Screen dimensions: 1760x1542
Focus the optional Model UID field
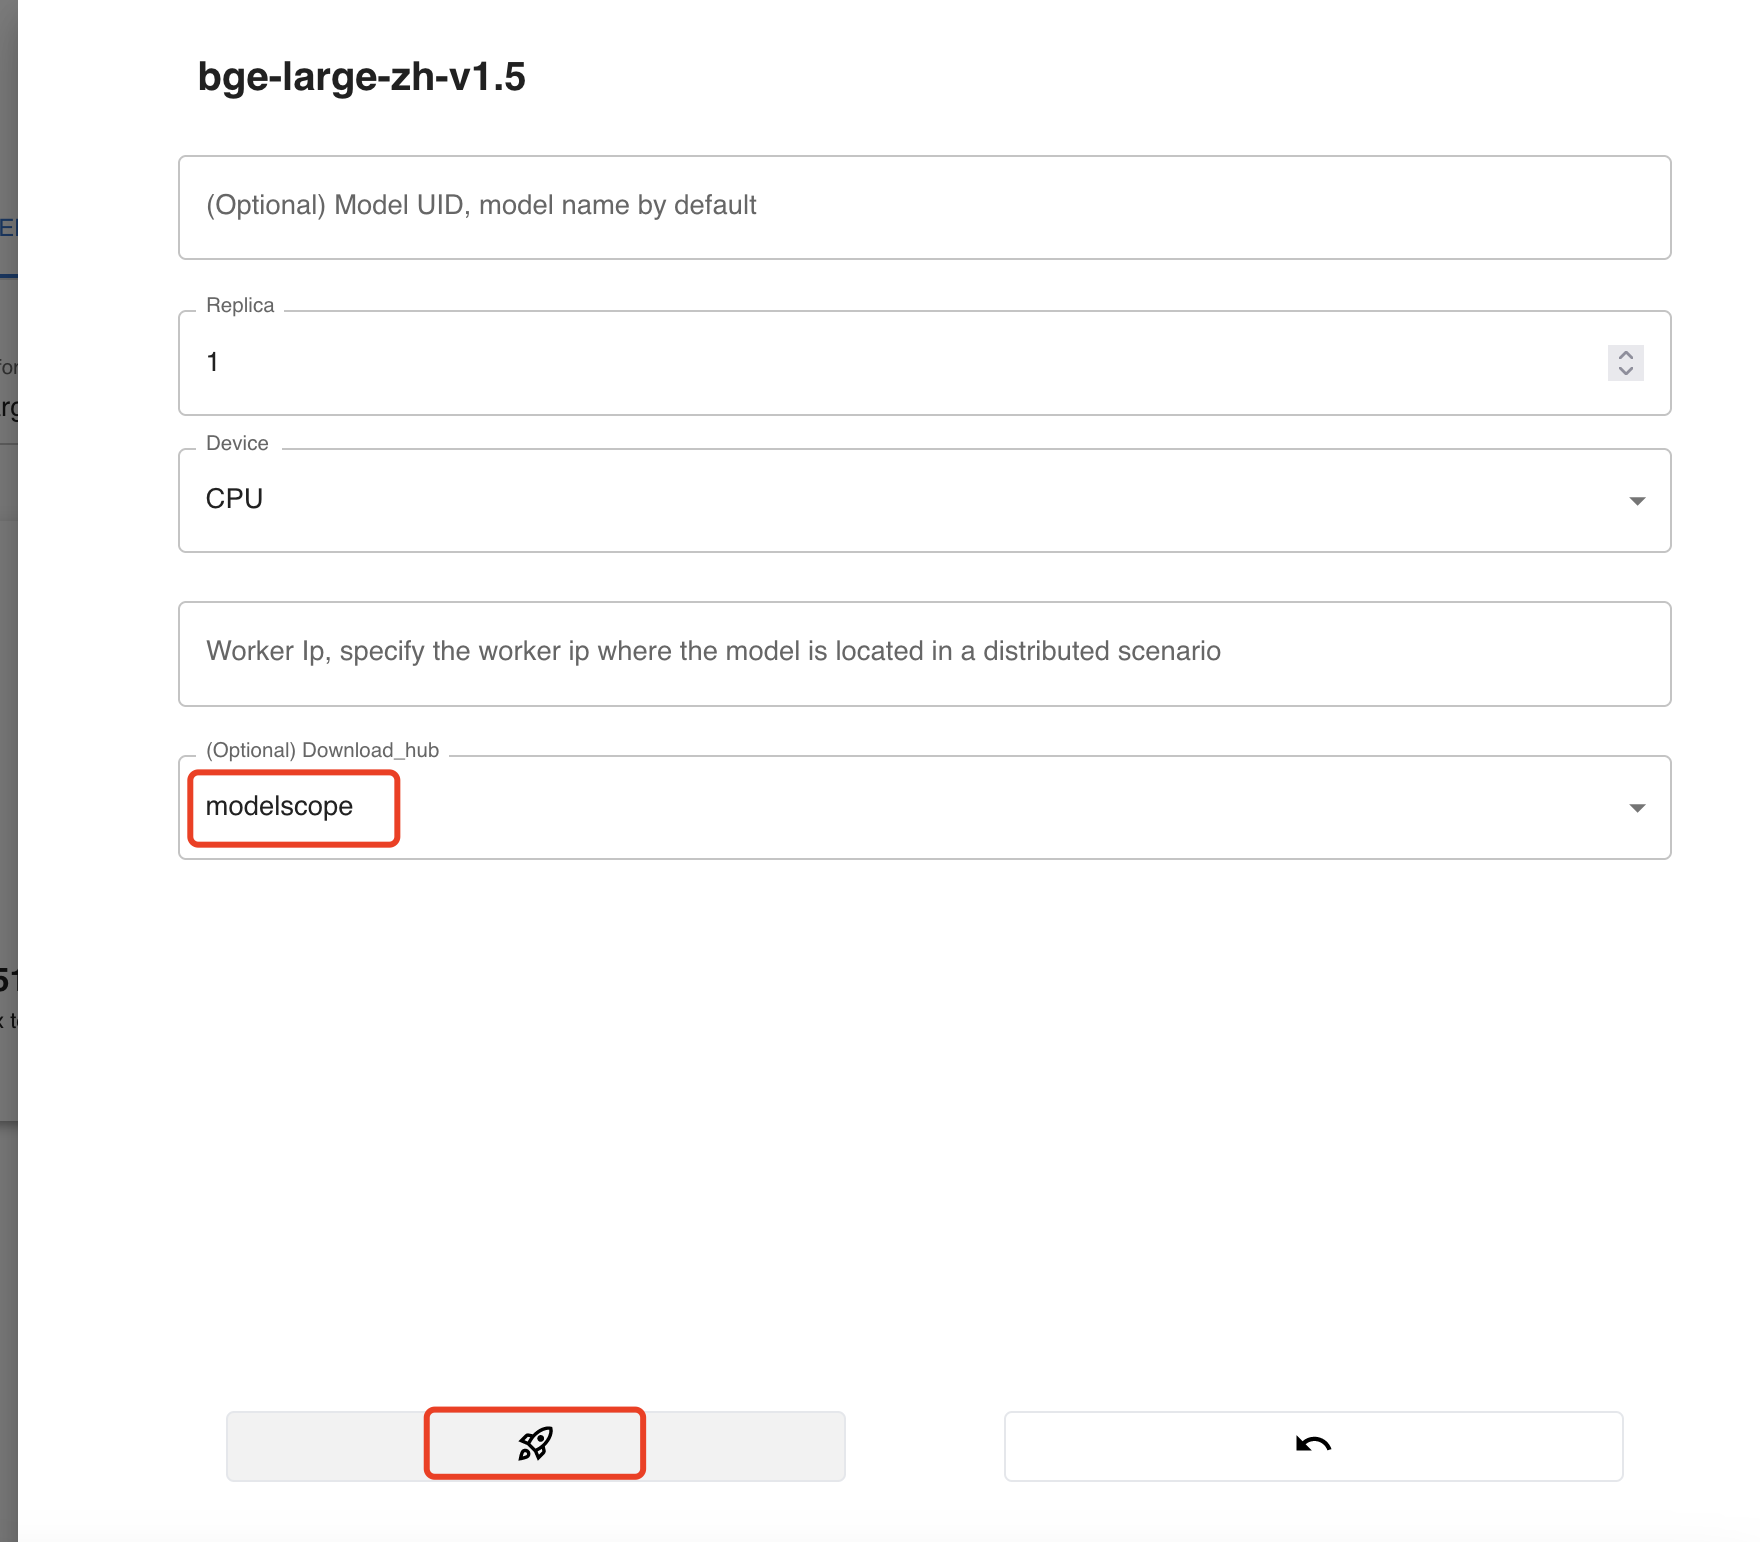[924, 207]
